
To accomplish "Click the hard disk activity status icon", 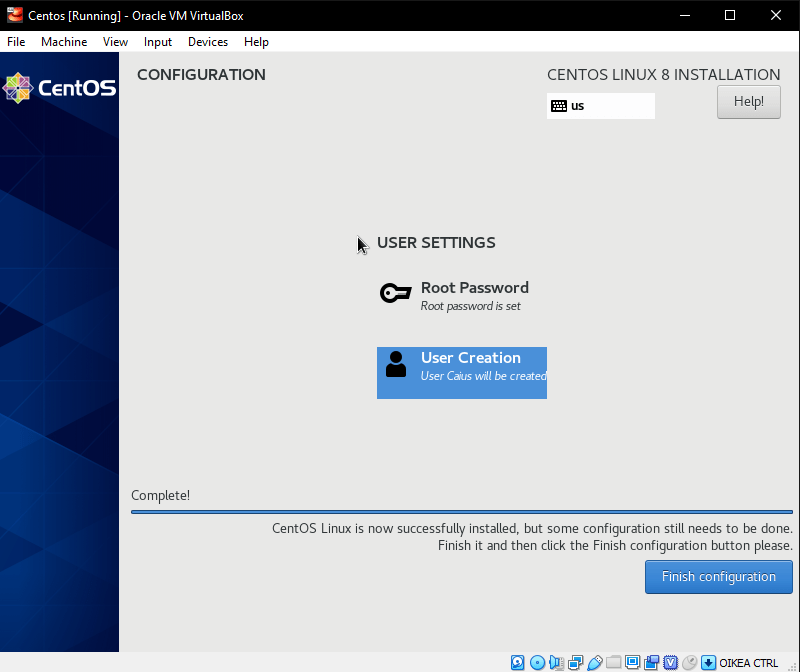I will click(517, 662).
